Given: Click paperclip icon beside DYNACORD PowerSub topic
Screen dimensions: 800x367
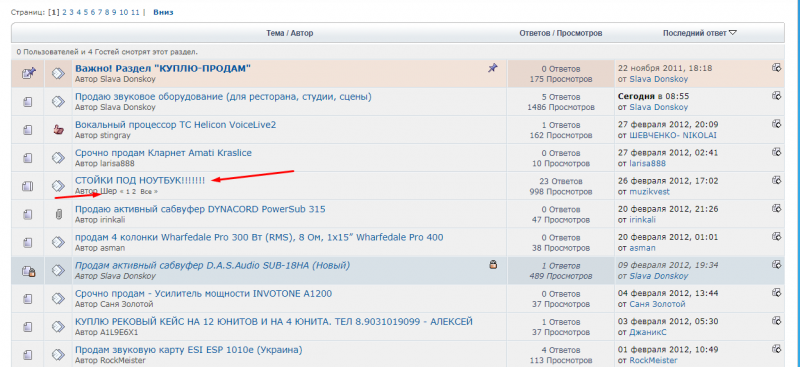Looking at the screenshot, I should 58,214.
